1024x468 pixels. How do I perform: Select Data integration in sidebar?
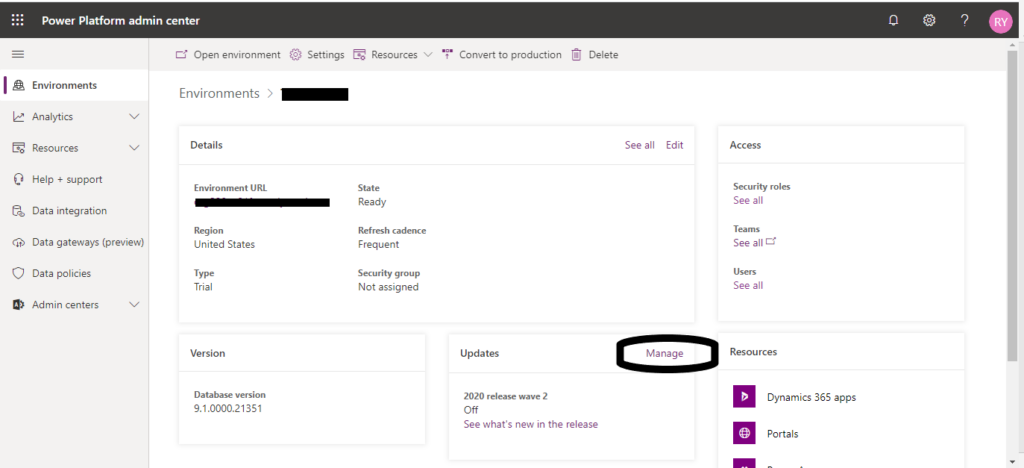click(x=74, y=211)
